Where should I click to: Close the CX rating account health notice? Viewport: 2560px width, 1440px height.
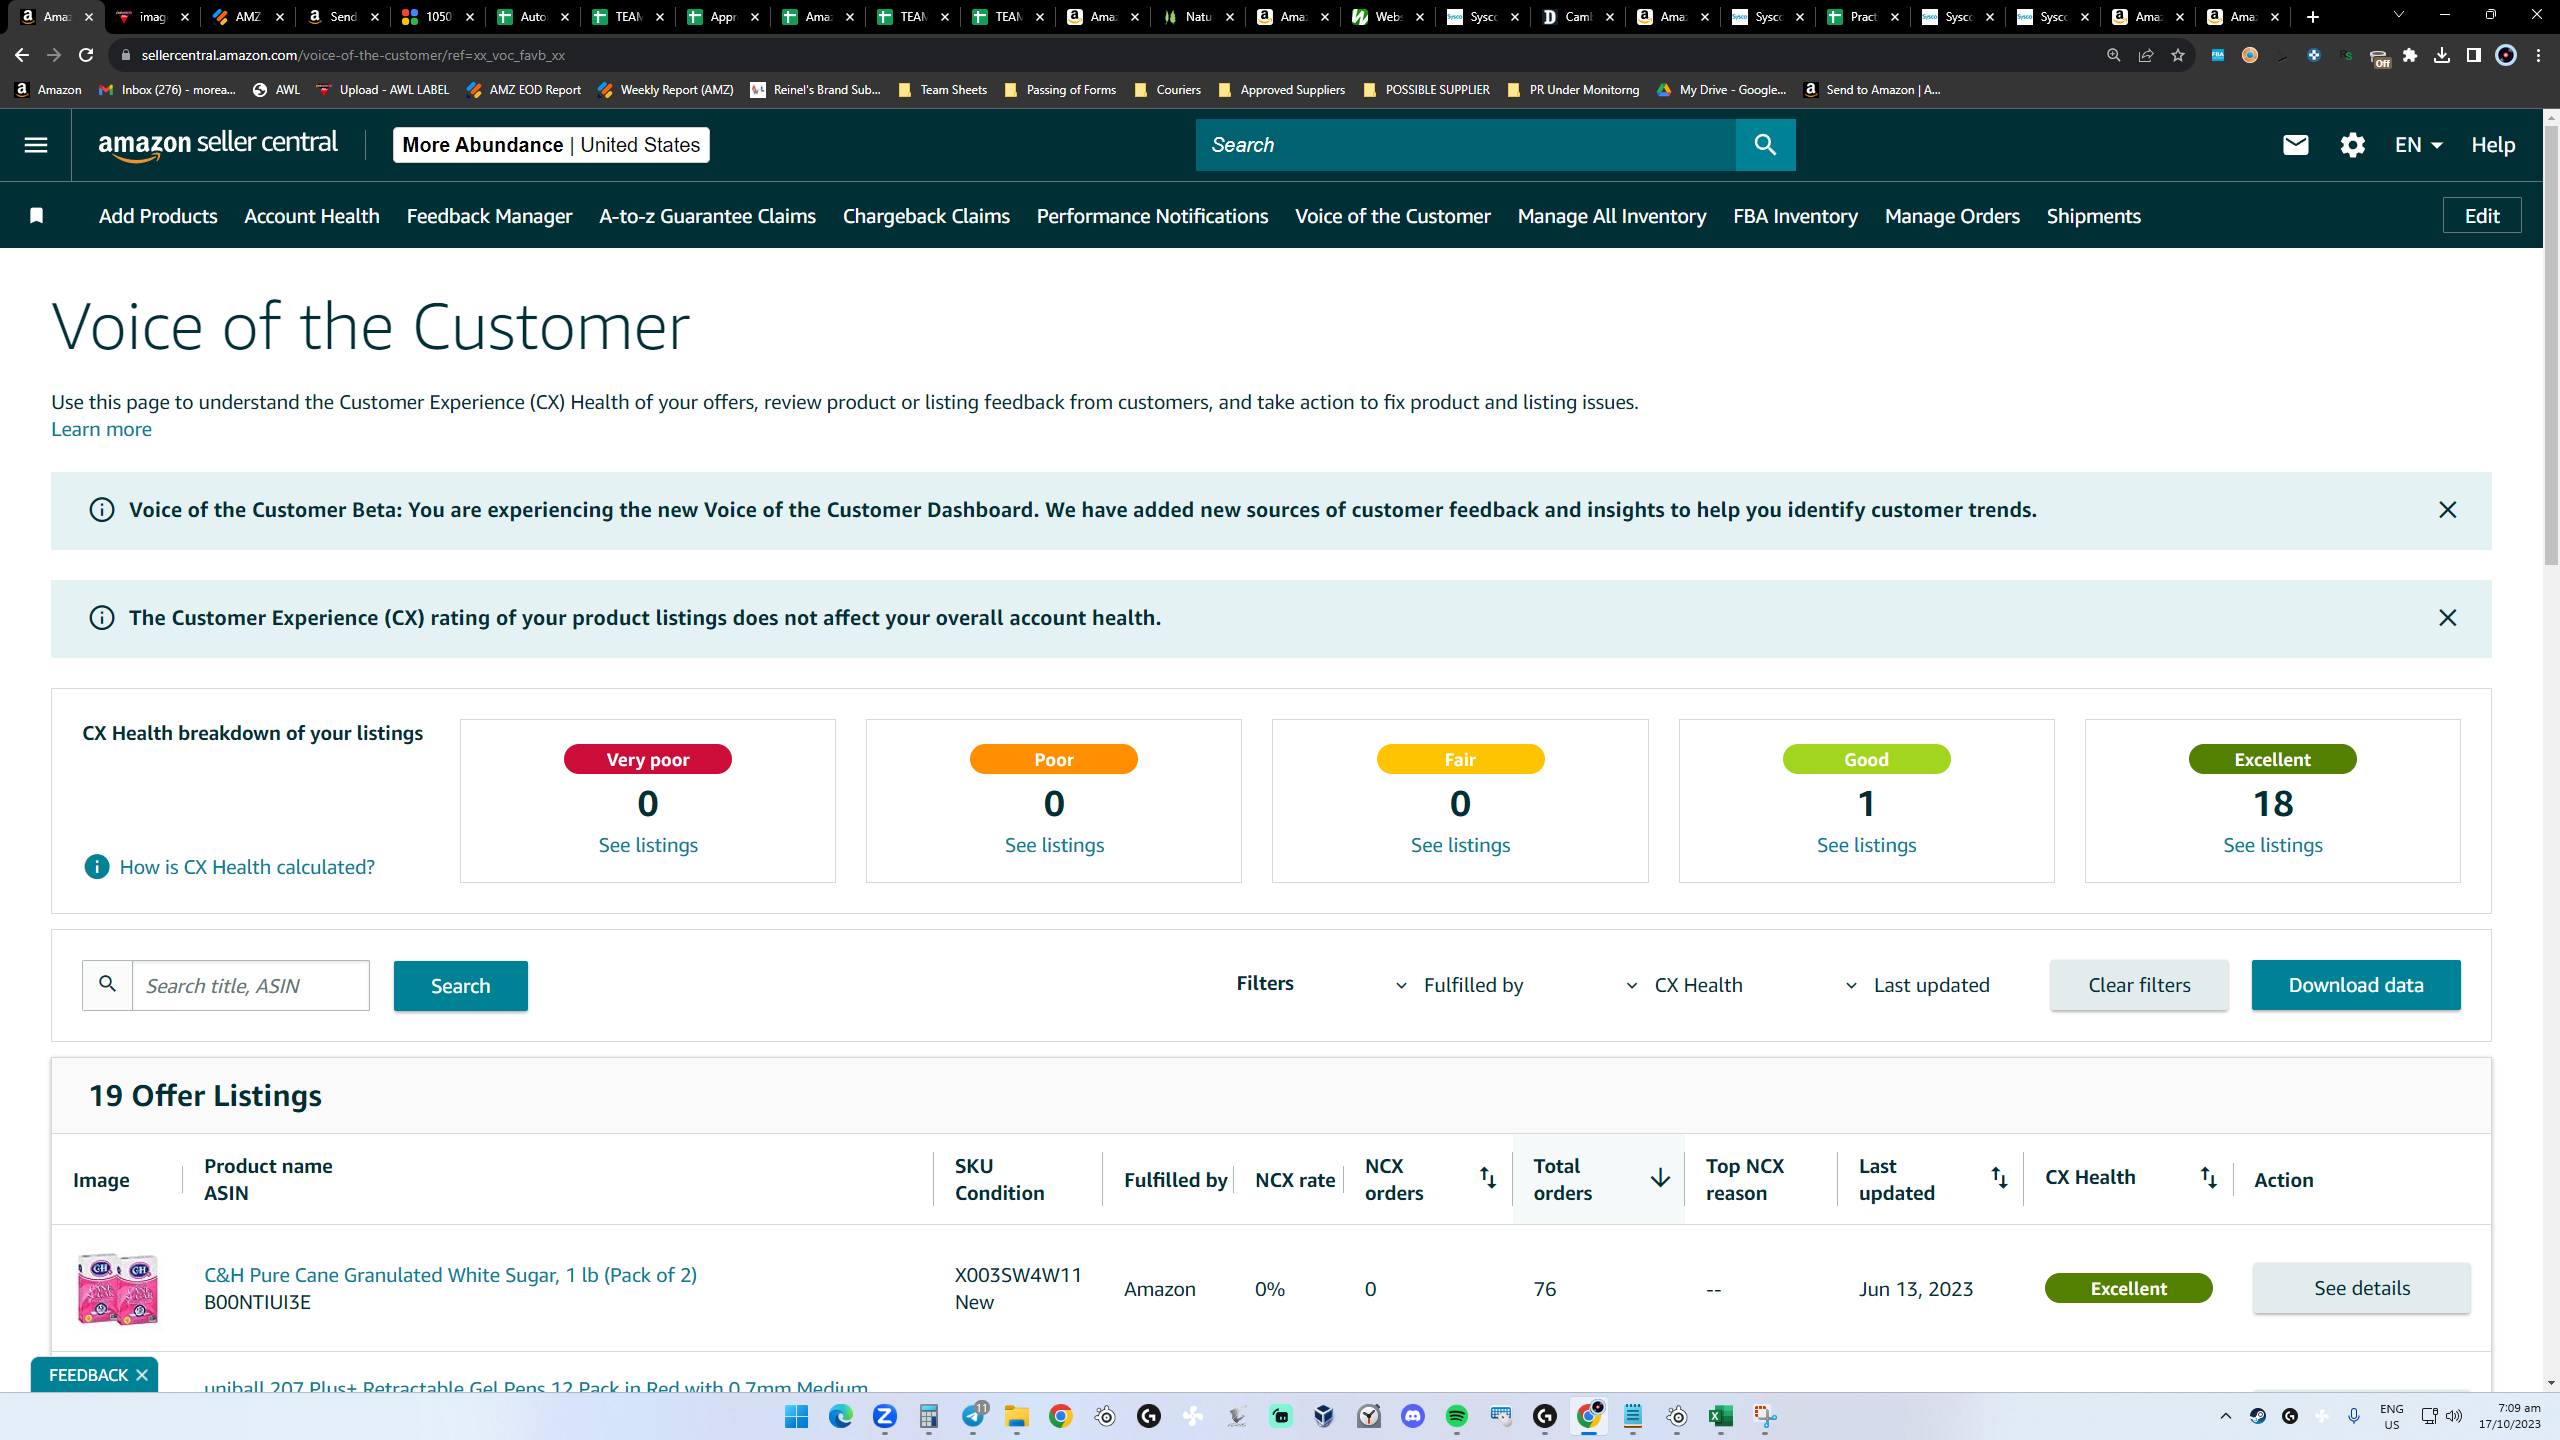(x=2447, y=618)
